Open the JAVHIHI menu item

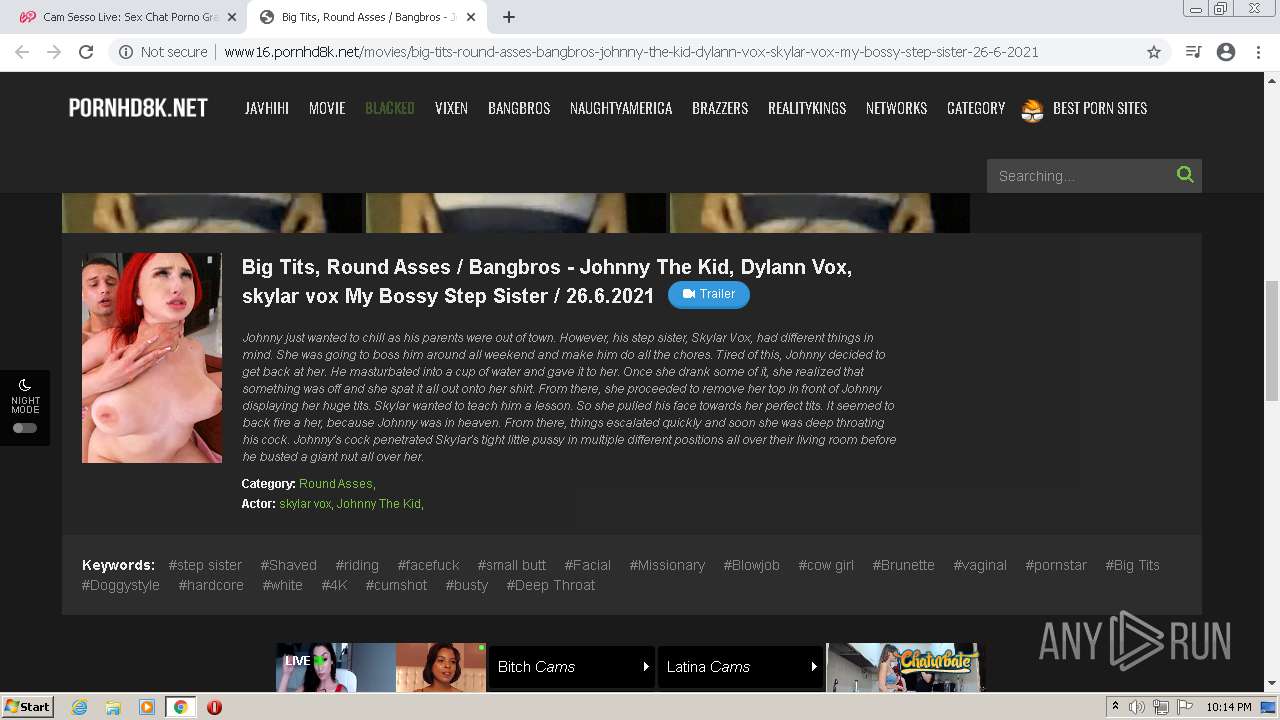click(267, 108)
